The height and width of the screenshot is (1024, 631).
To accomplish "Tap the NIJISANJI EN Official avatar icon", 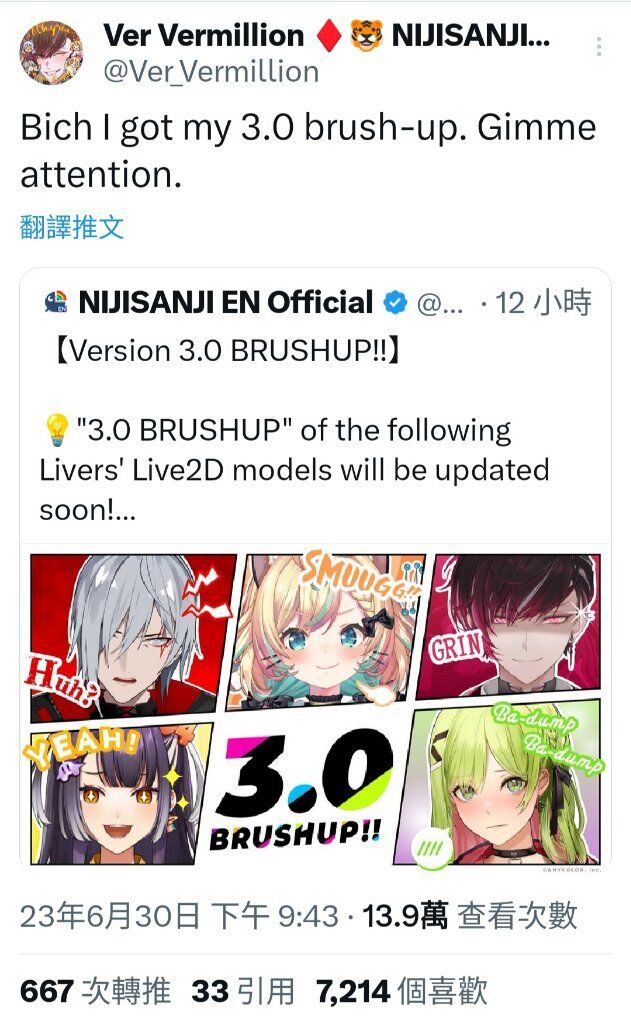I will click(56, 302).
